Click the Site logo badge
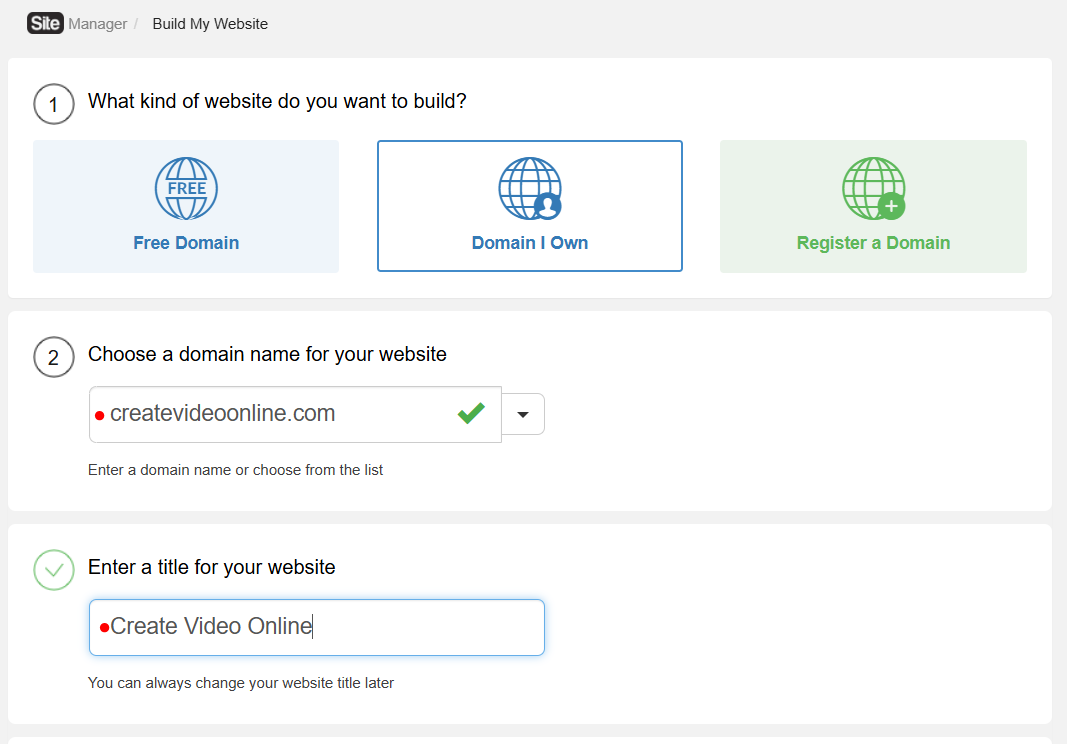This screenshot has width=1067, height=744. (x=45, y=23)
